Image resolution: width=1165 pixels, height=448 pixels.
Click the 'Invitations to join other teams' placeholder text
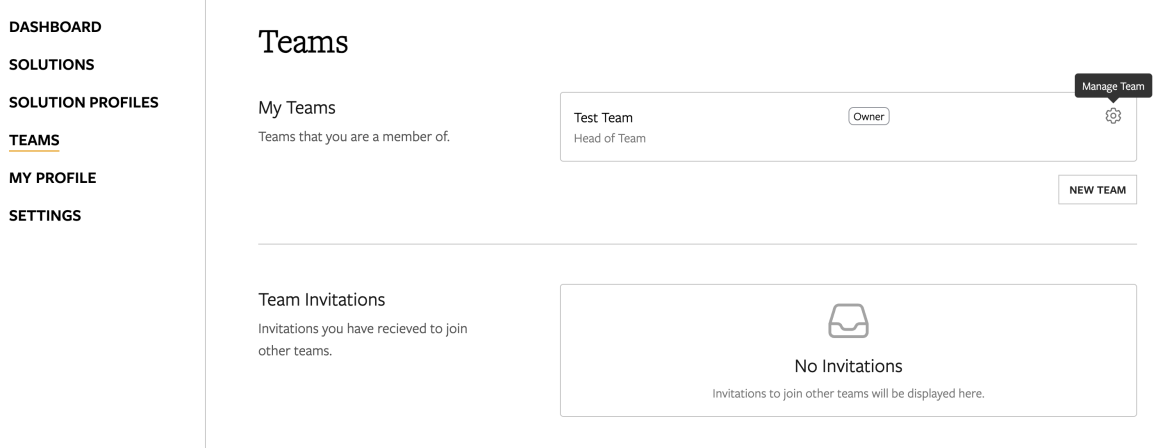pos(848,393)
